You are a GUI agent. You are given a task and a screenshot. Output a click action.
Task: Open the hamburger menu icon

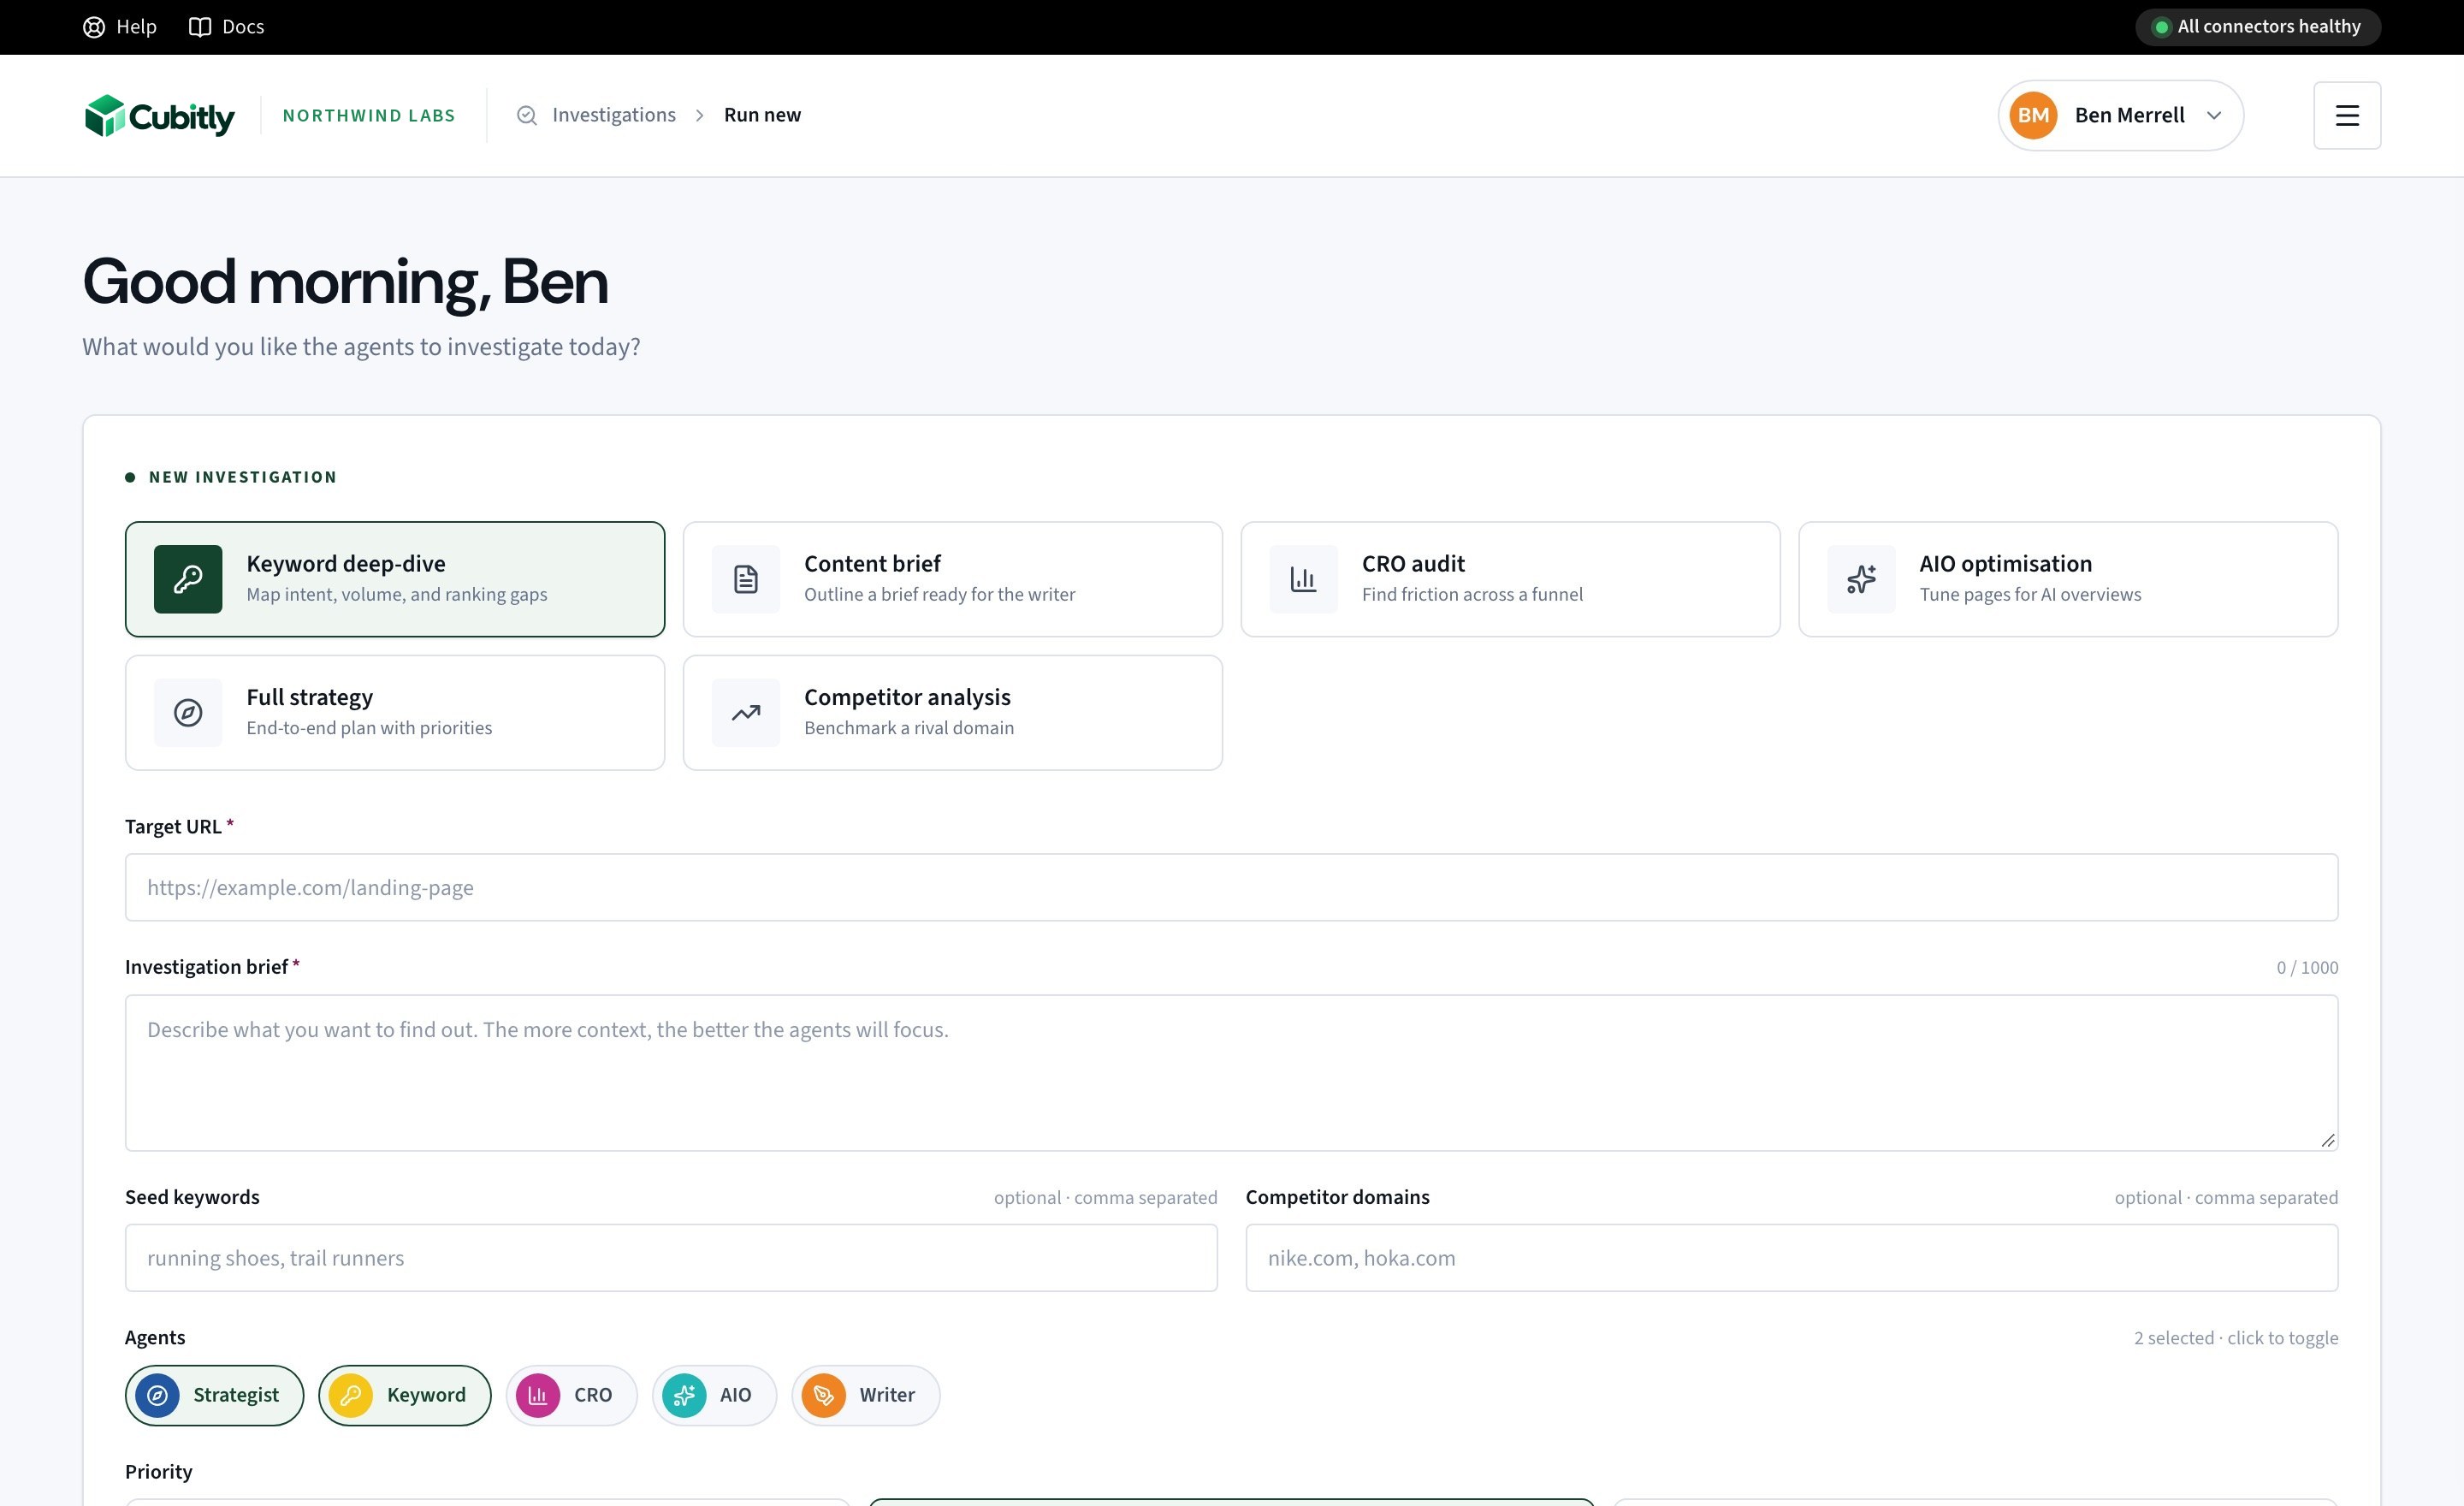2346,115
